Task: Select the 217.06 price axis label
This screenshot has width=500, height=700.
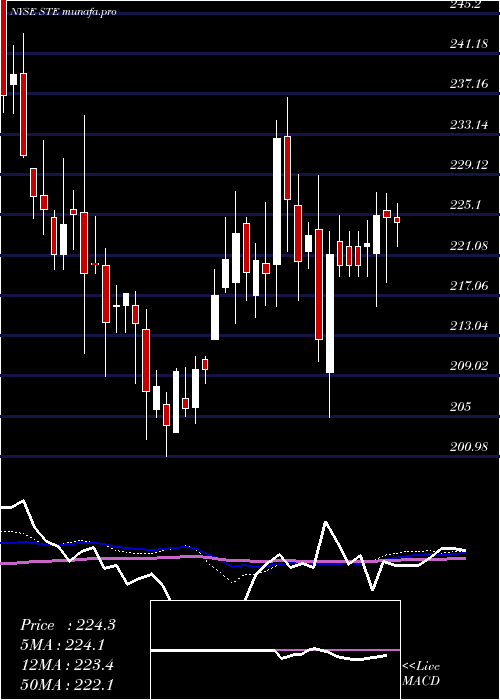Action: click(x=468, y=285)
